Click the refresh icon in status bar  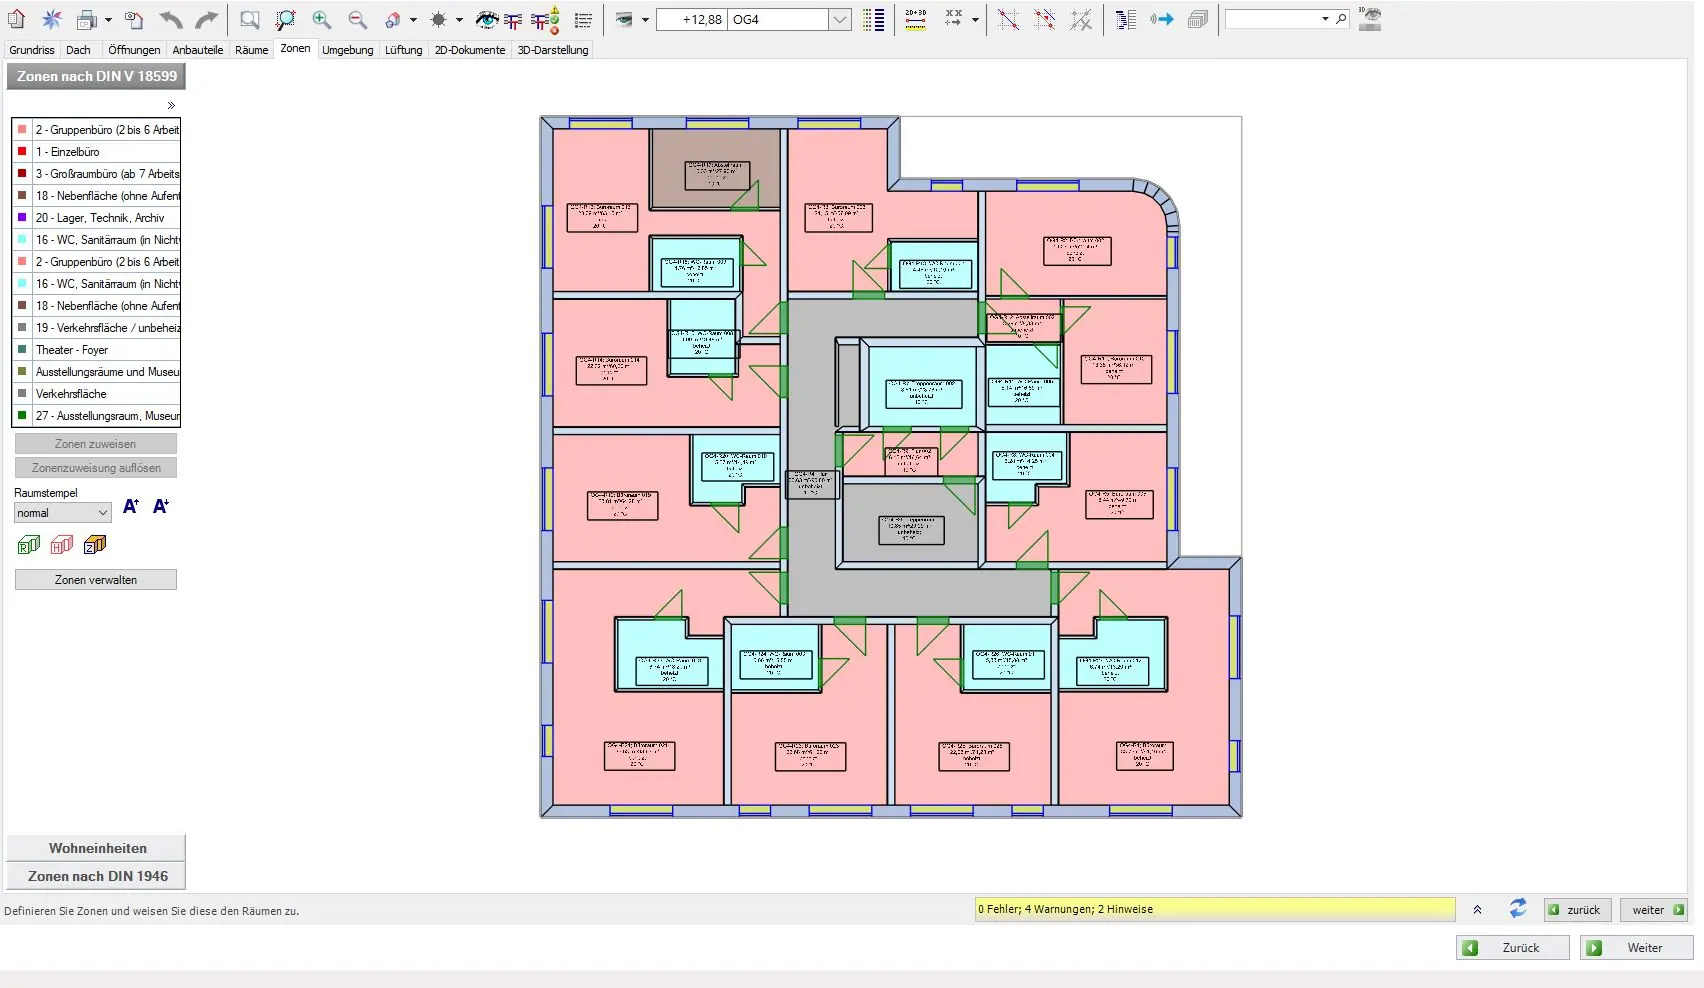tap(1518, 908)
